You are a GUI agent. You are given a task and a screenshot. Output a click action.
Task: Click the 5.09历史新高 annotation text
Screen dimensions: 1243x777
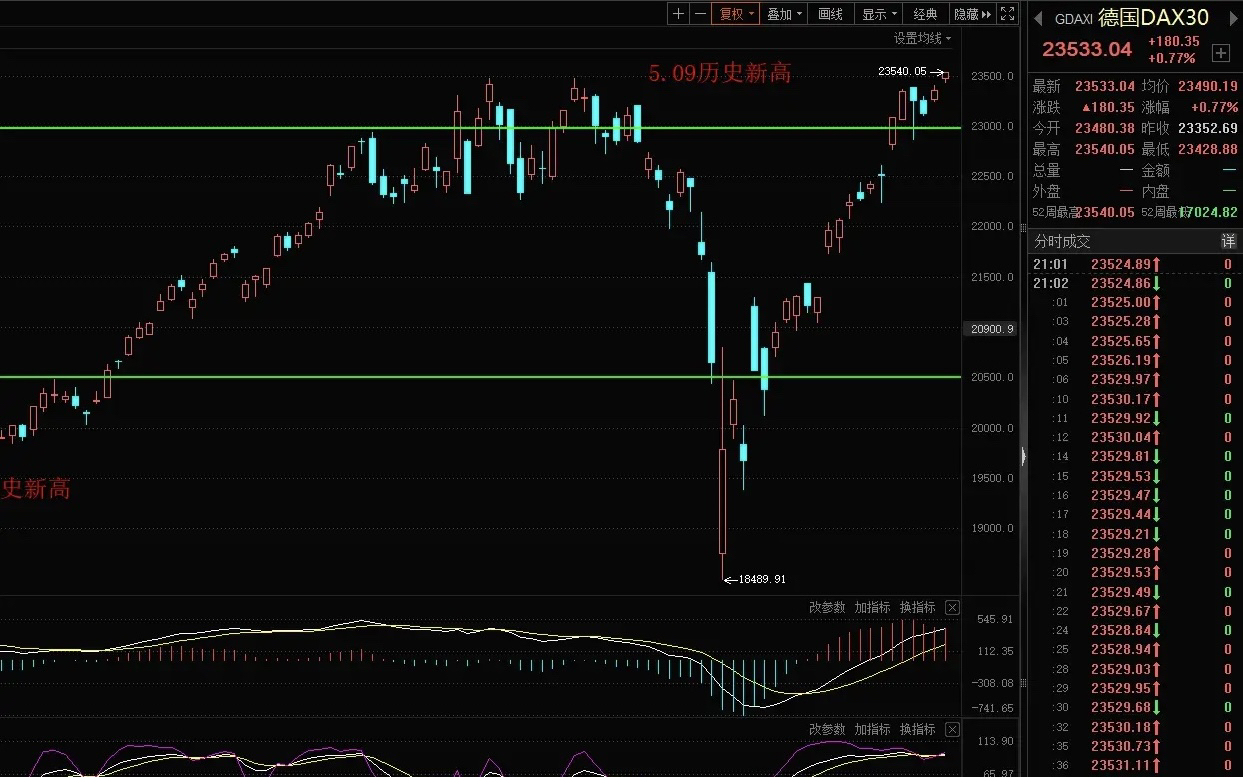pyautogui.click(x=720, y=72)
